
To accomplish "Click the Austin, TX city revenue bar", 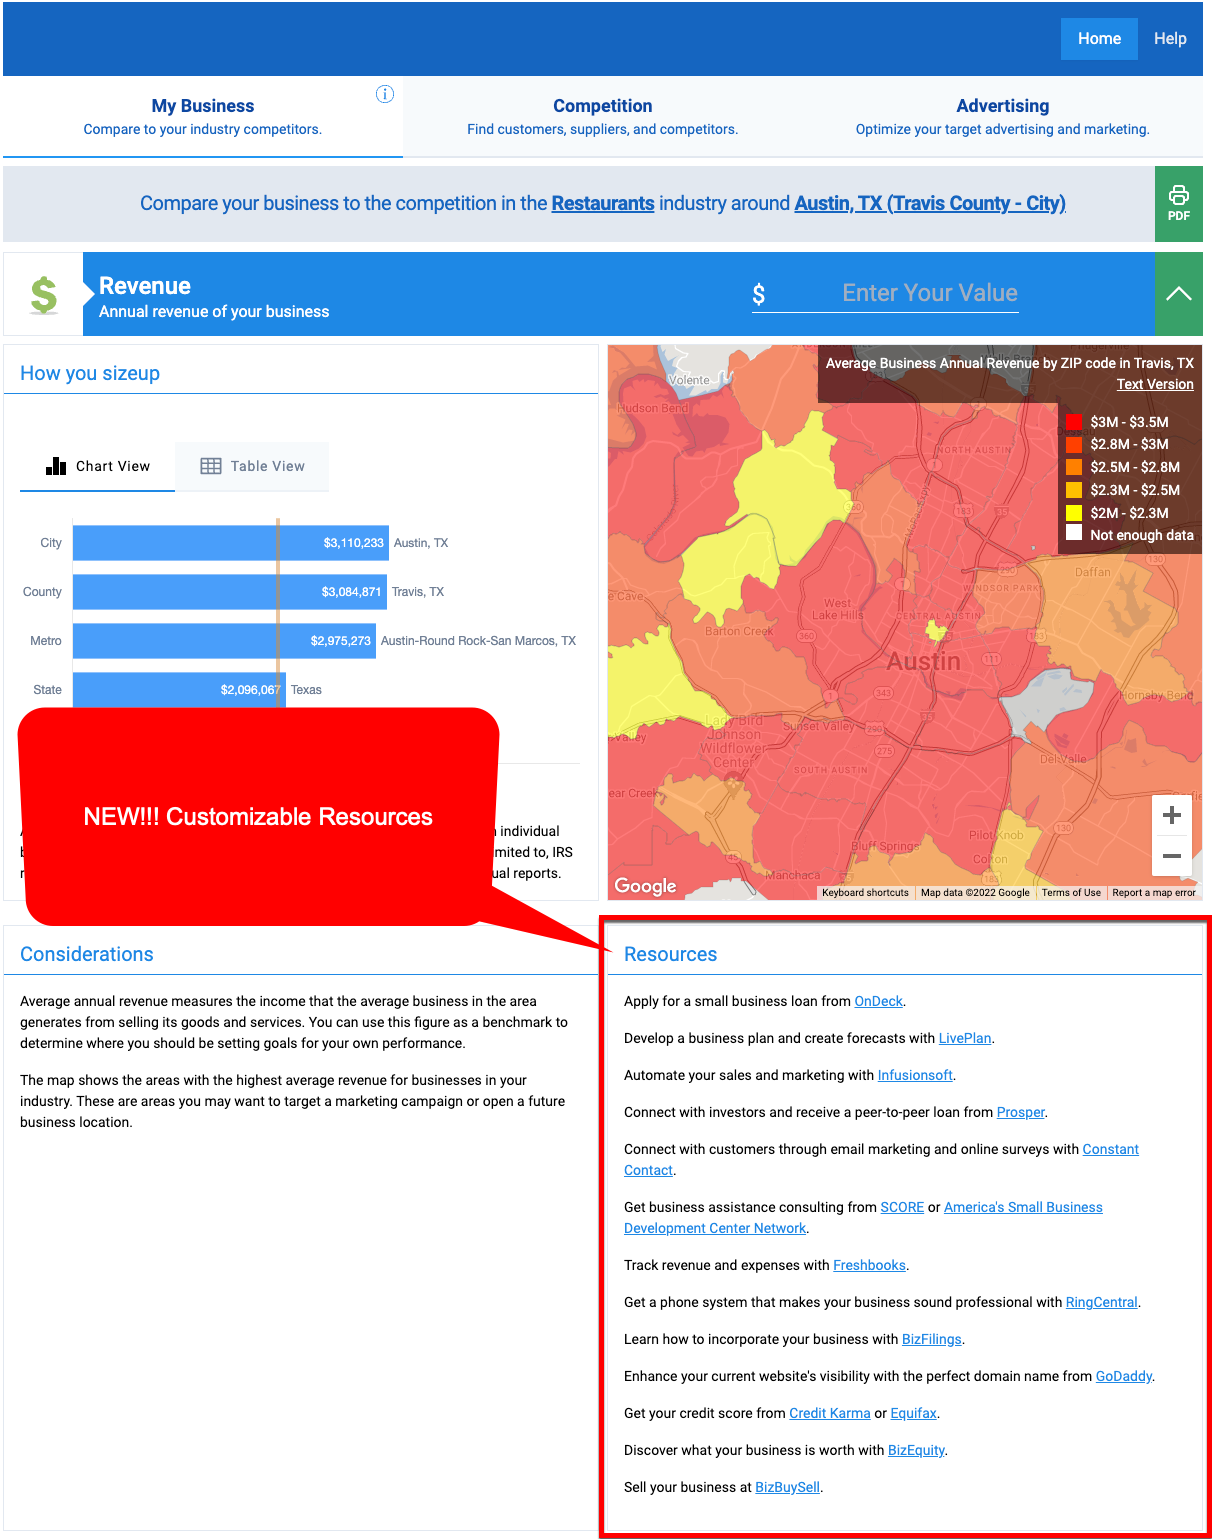I will (x=231, y=543).
